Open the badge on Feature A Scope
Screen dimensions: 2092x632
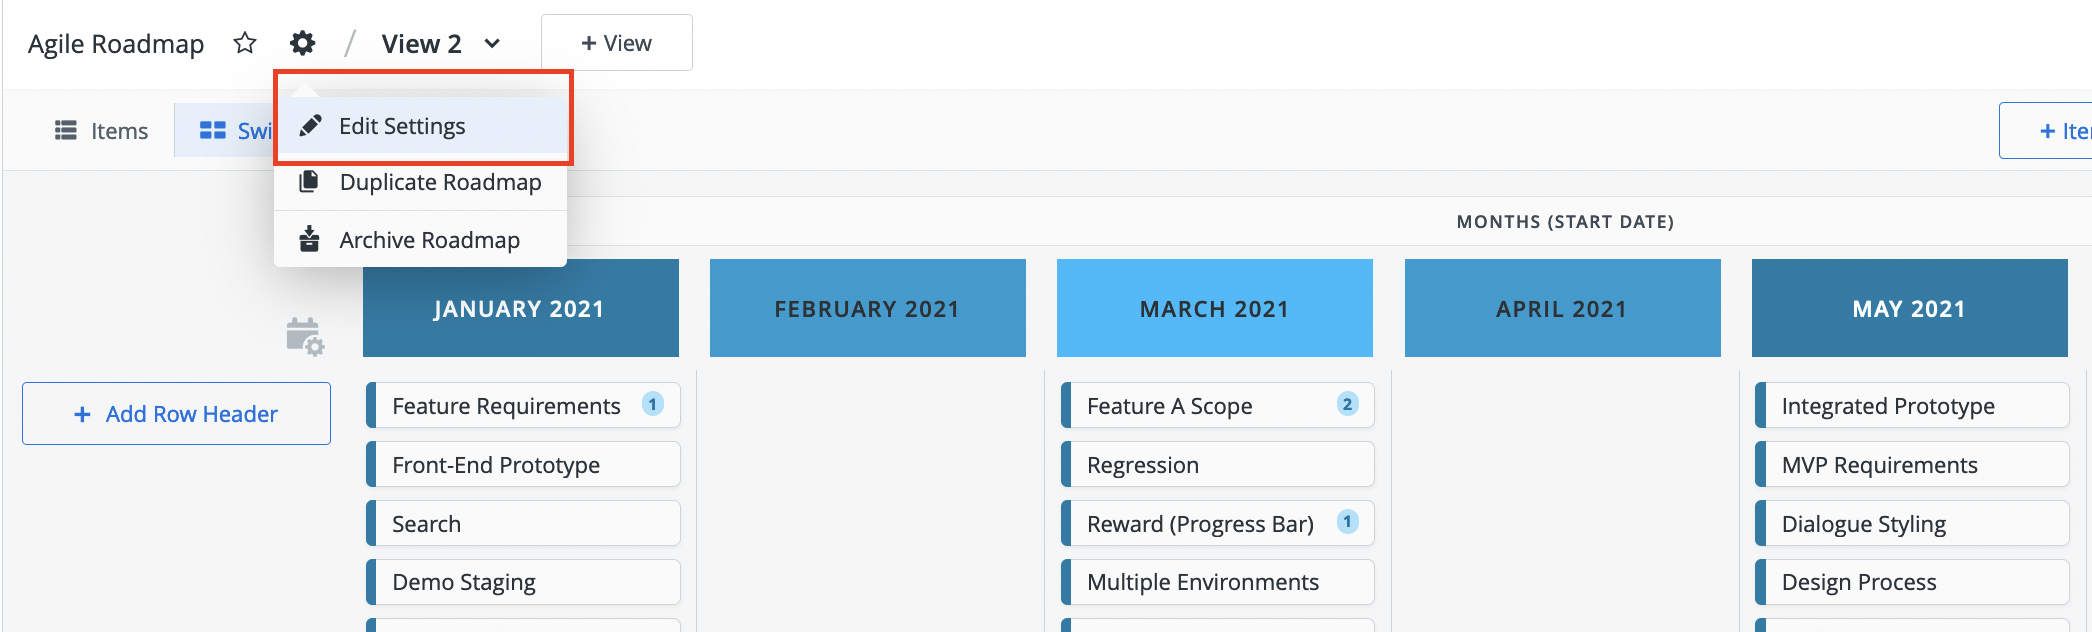[1348, 404]
